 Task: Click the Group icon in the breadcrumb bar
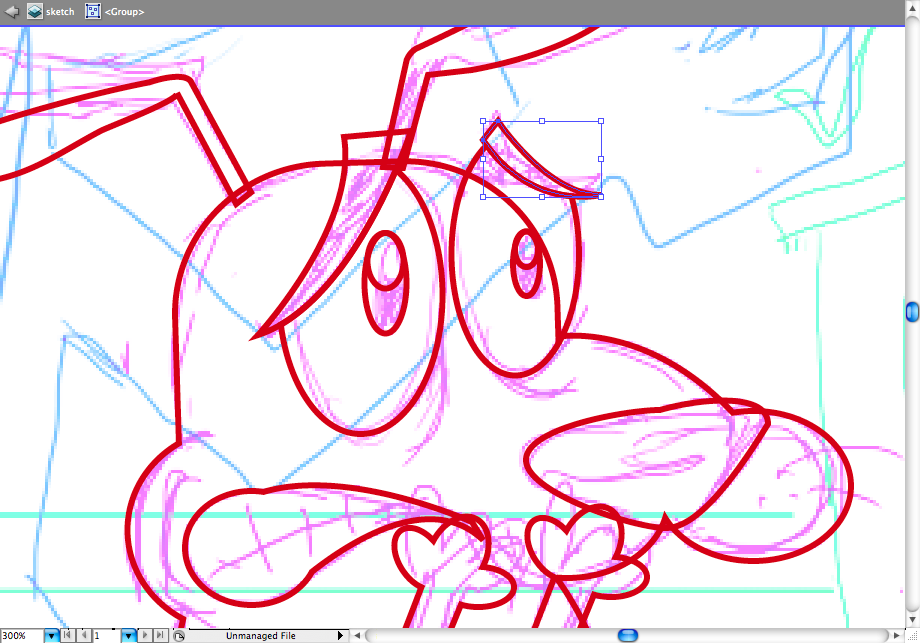point(93,12)
